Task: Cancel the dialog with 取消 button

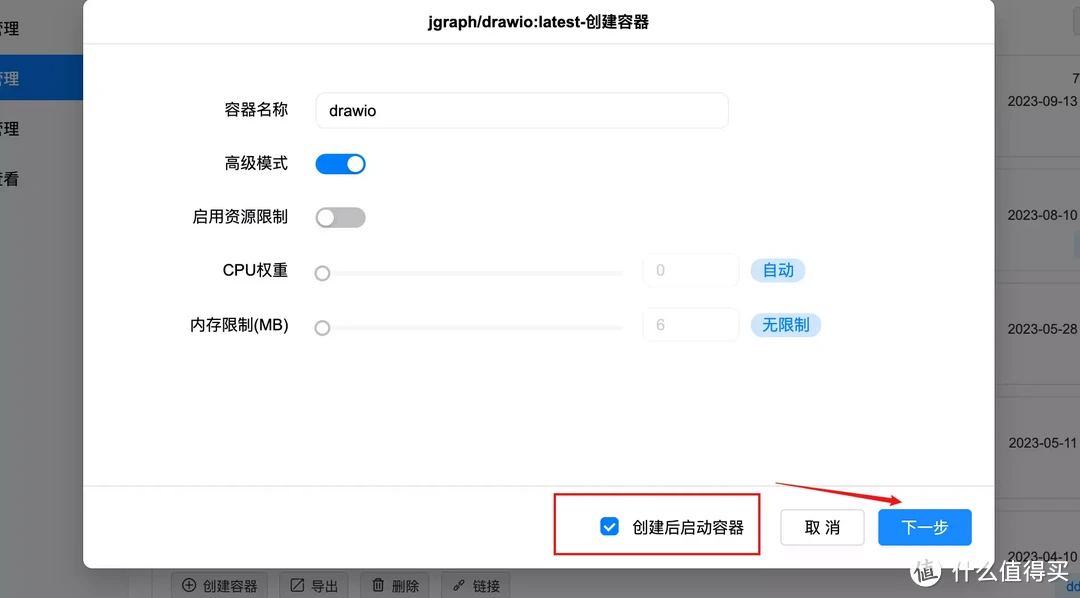Action: point(822,528)
